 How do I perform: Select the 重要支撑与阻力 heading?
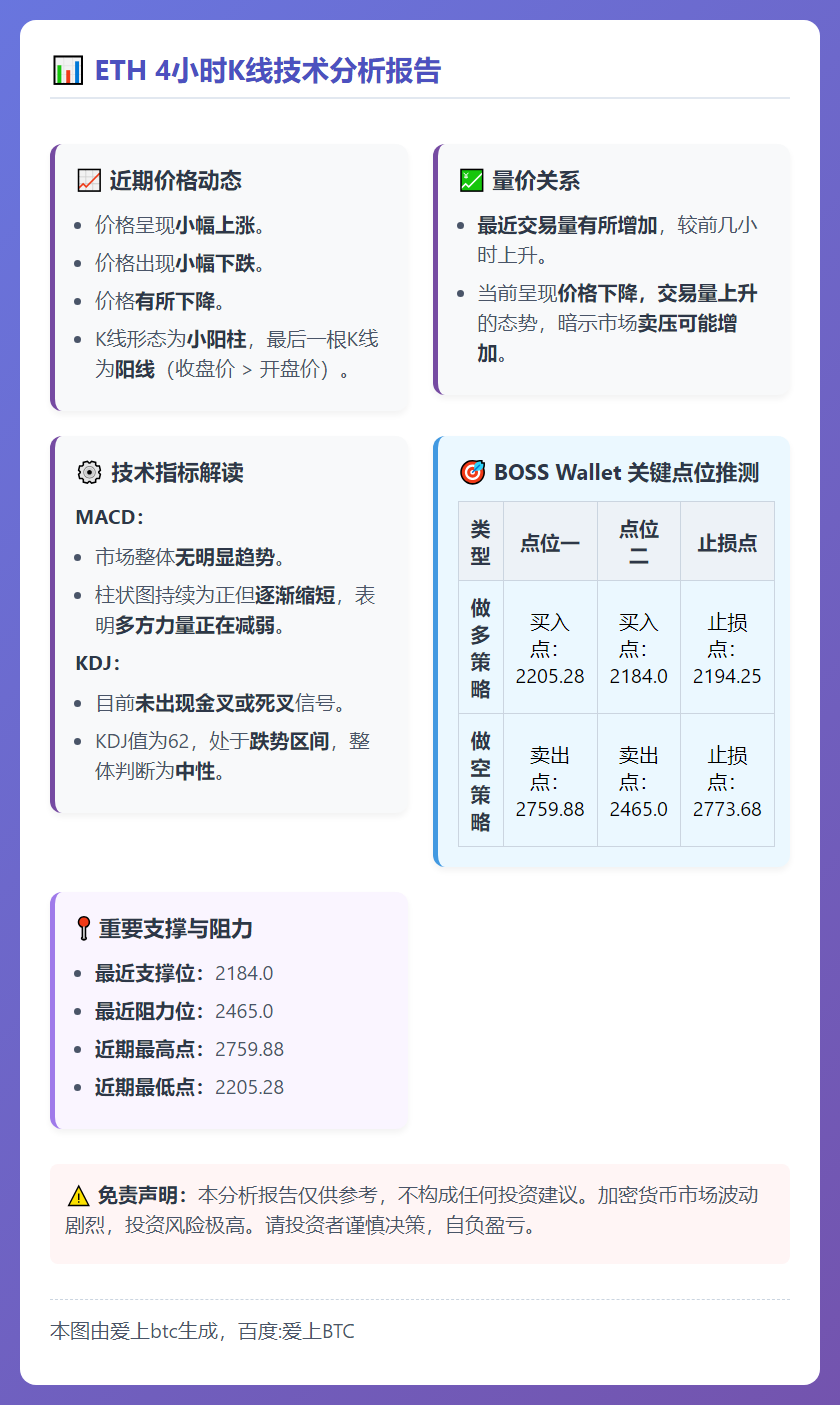tap(176, 929)
